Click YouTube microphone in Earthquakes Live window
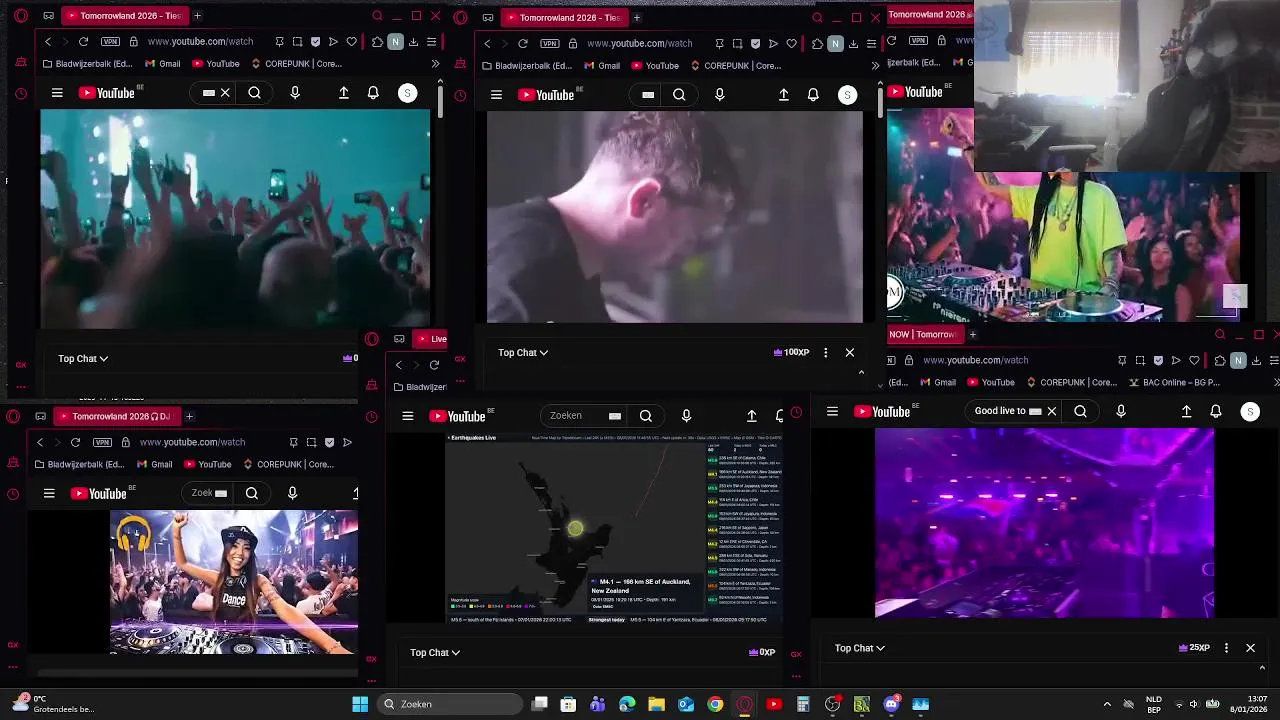 pyautogui.click(x=686, y=416)
